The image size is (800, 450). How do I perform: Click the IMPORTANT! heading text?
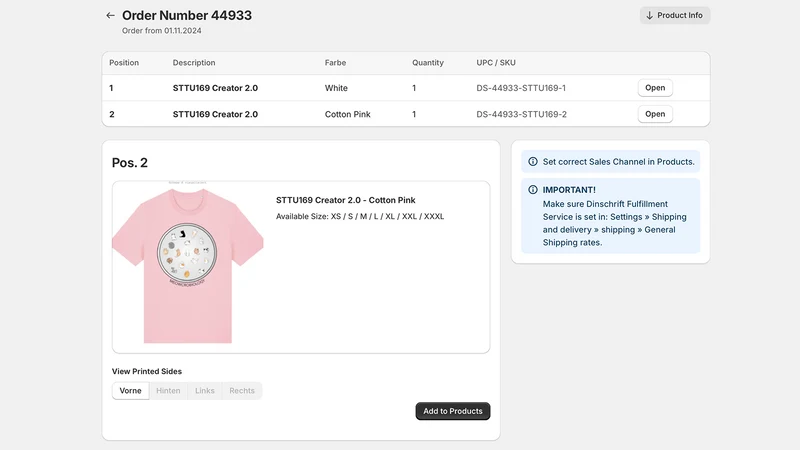(569, 190)
